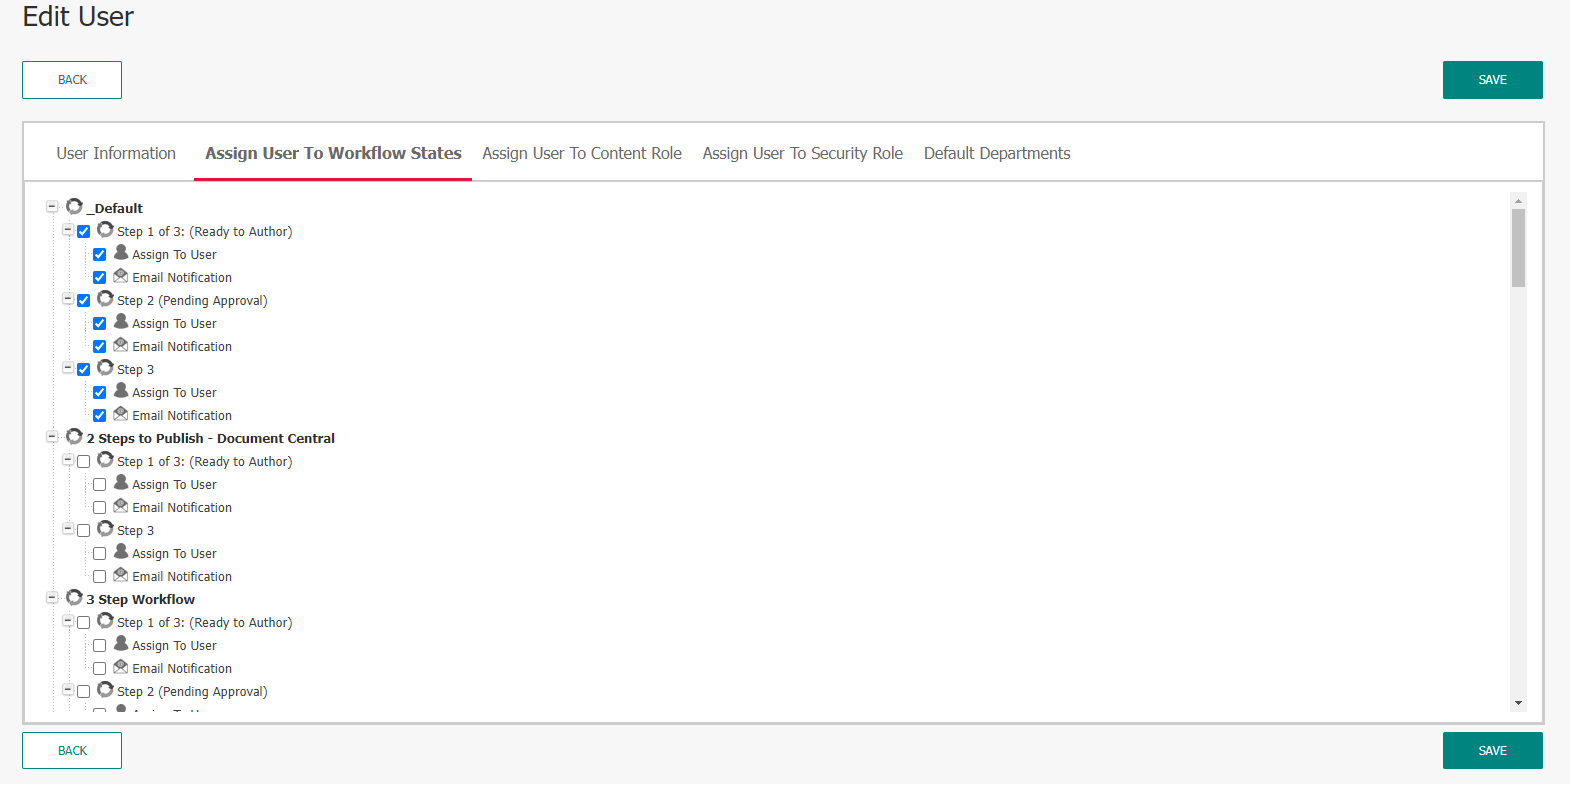The width and height of the screenshot is (1570, 792).
Task: Switch to Assign User To Content Role tab
Action: [x=582, y=153]
